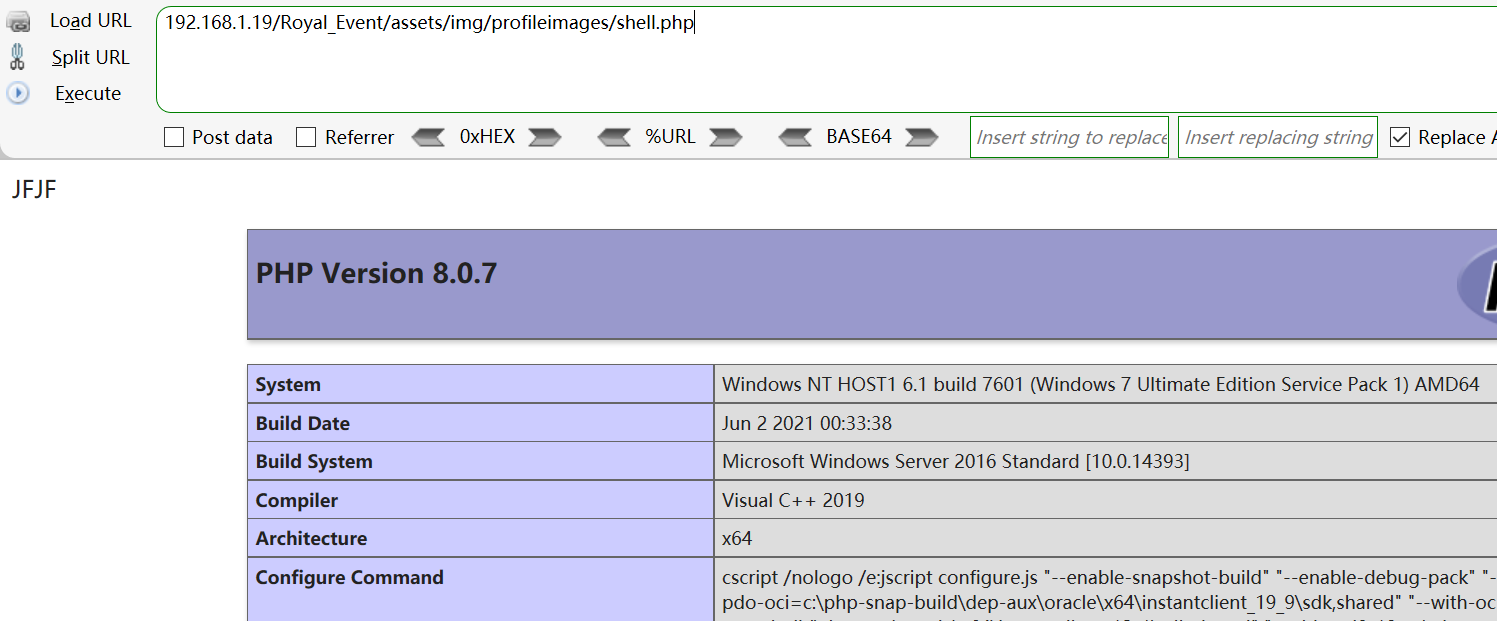Click the Execute play icon
This screenshot has height=621, width=1497.
point(18,93)
